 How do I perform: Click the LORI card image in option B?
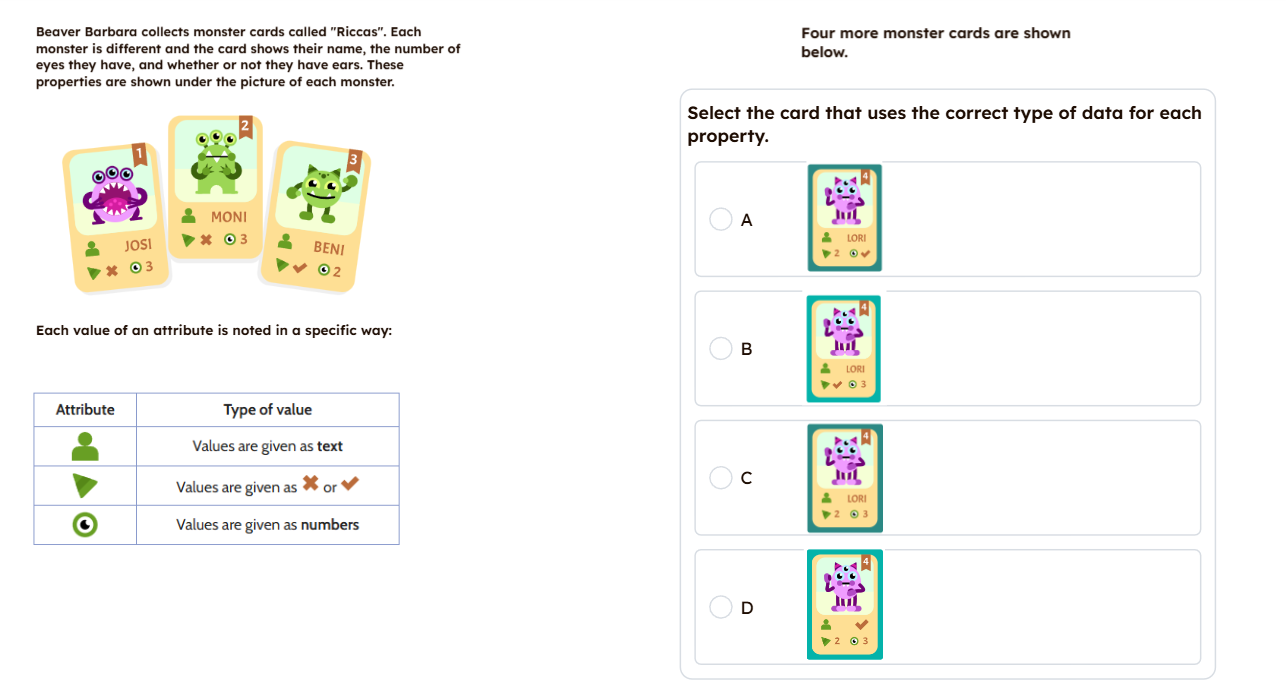tap(844, 348)
